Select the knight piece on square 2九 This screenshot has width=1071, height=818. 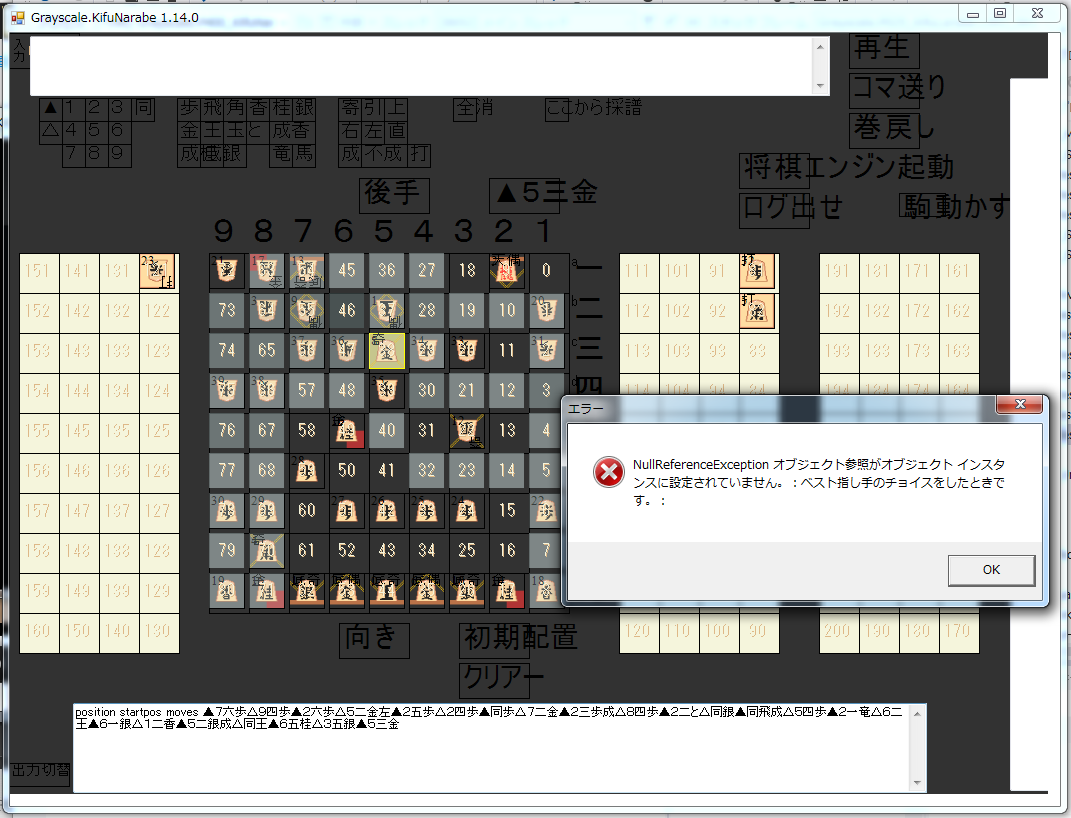507,591
